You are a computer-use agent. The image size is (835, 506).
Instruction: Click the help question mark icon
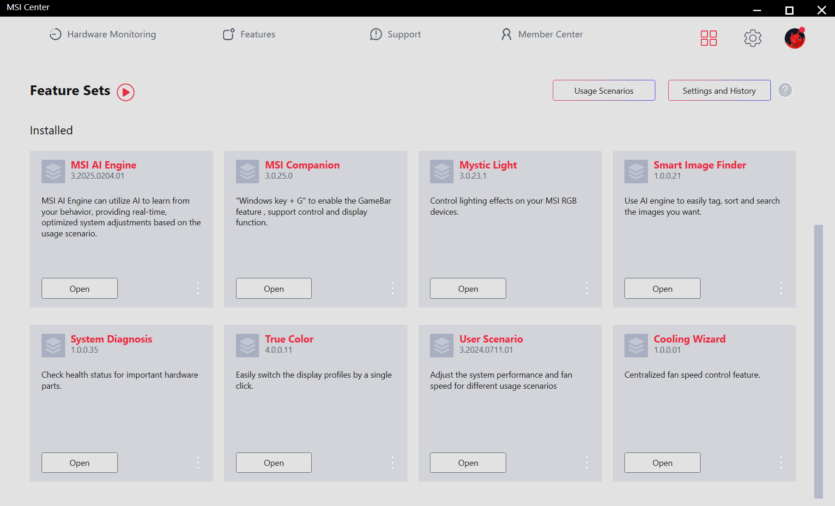[785, 90]
